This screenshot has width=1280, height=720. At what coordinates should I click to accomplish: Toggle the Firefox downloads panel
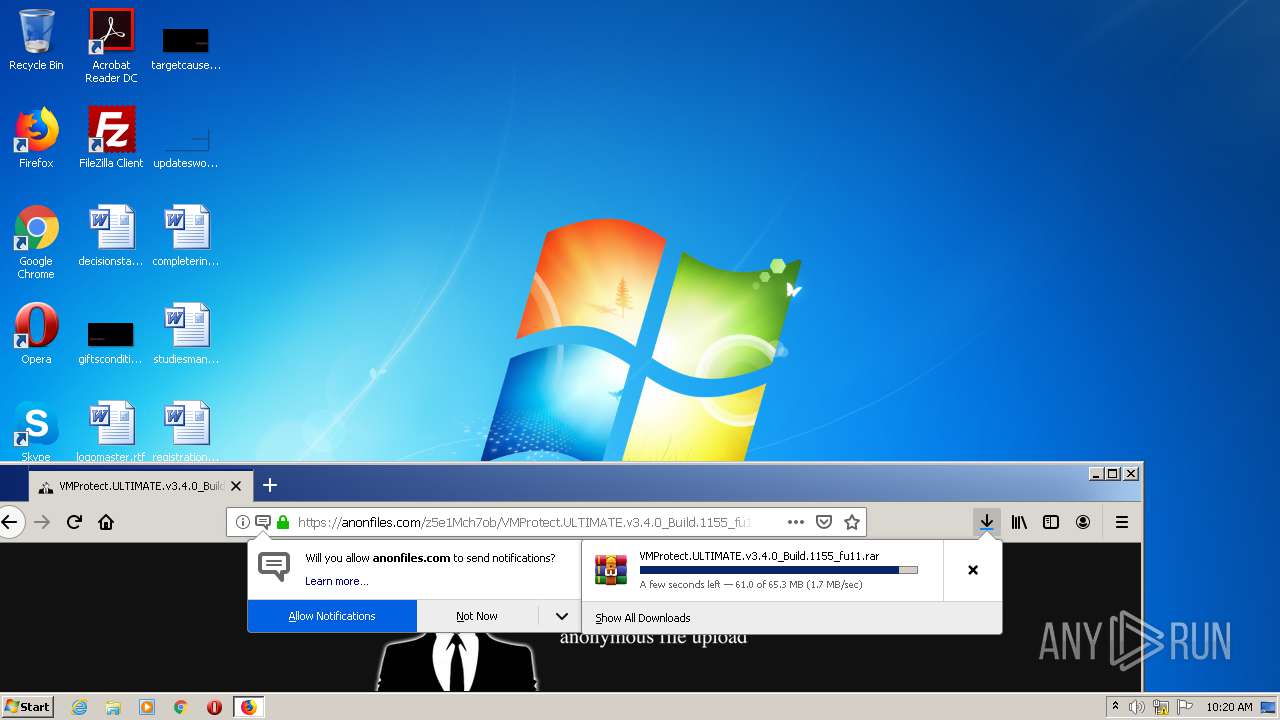pos(986,522)
